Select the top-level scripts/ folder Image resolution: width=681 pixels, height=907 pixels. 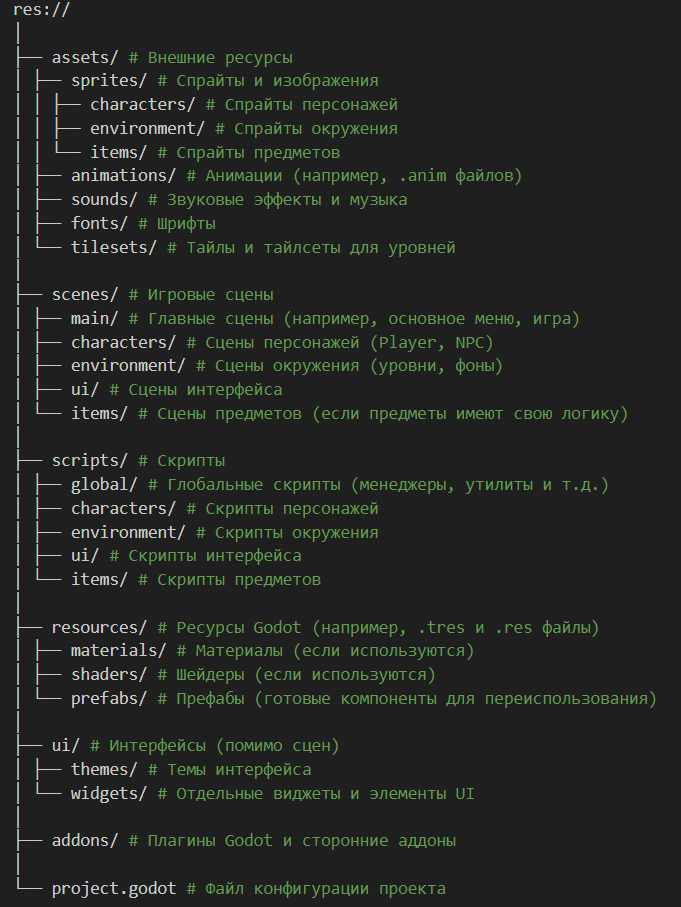(x=90, y=461)
